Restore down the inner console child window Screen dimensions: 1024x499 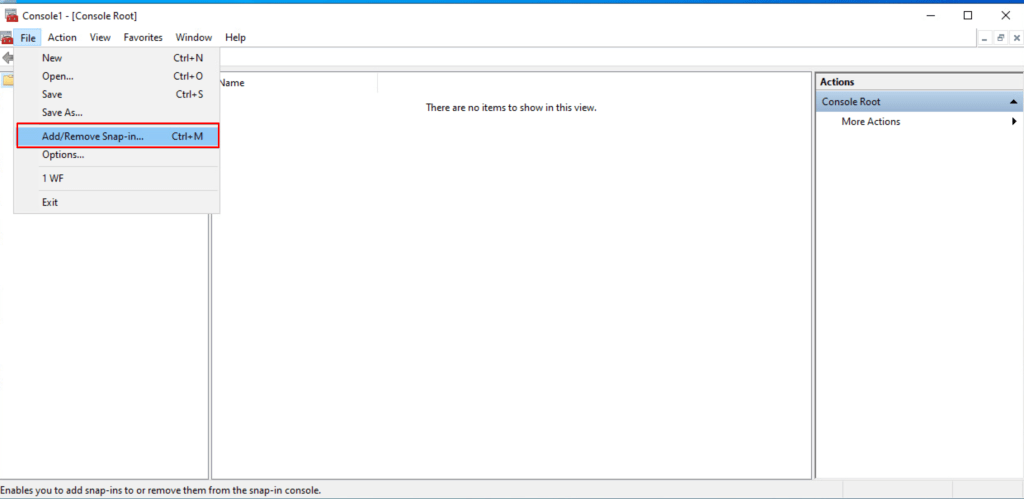[1000, 38]
